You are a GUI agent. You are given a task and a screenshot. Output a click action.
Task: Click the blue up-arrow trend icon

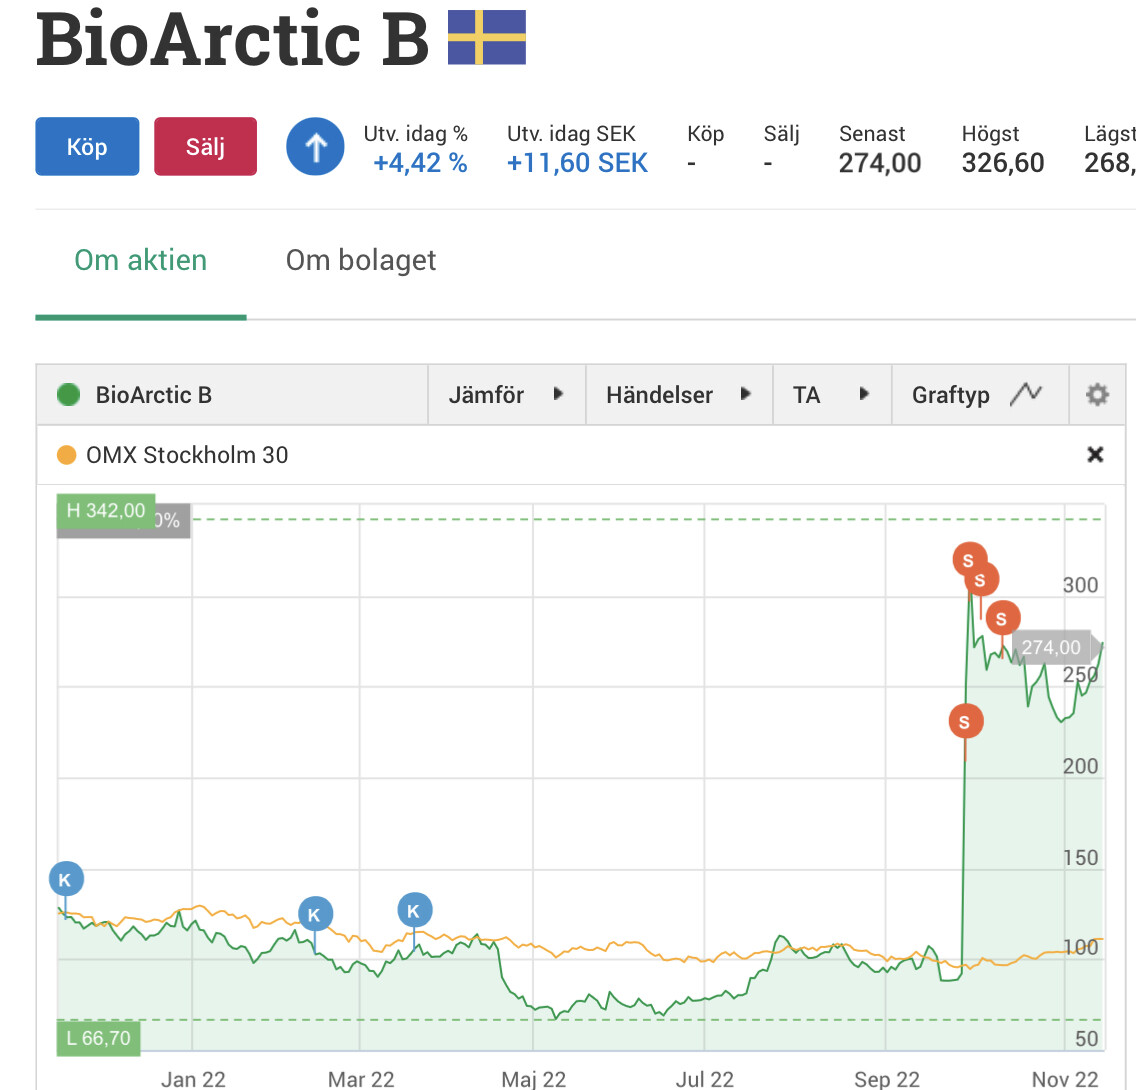(x=315, y=148)
